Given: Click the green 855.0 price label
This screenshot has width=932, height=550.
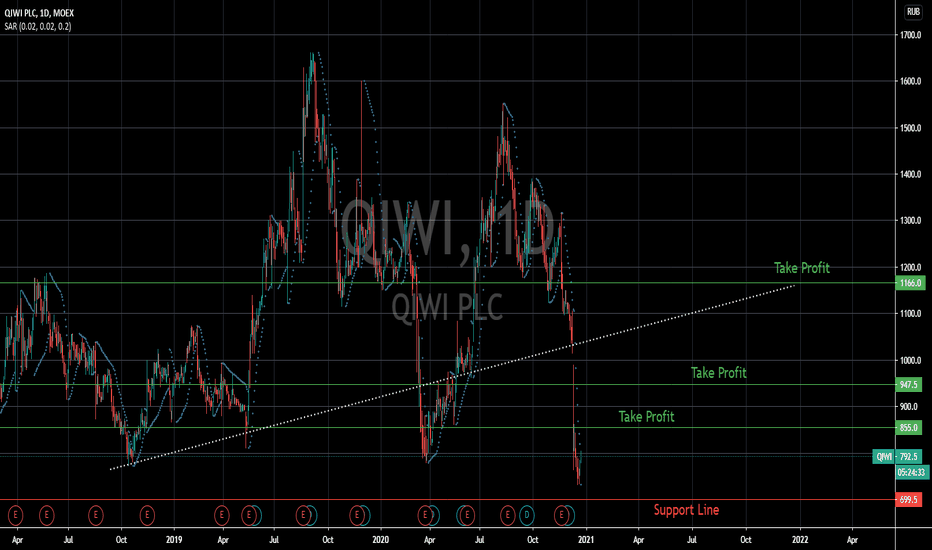Looking at the screenshot, I should (x=909, y=428).
